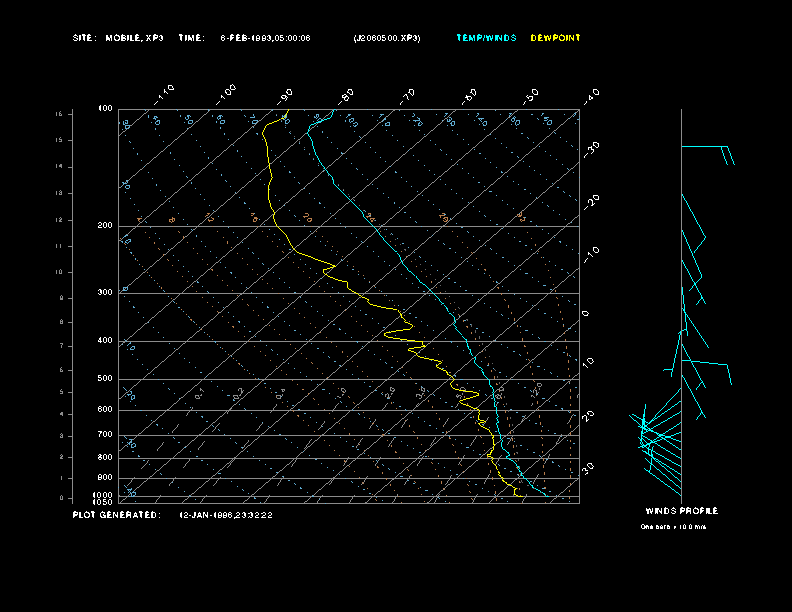Click the 200 pressure level label

coord(105,226)
